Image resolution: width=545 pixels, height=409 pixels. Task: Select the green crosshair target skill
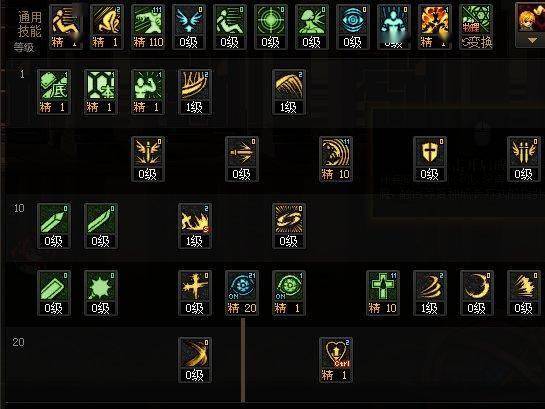coord(270,27)
